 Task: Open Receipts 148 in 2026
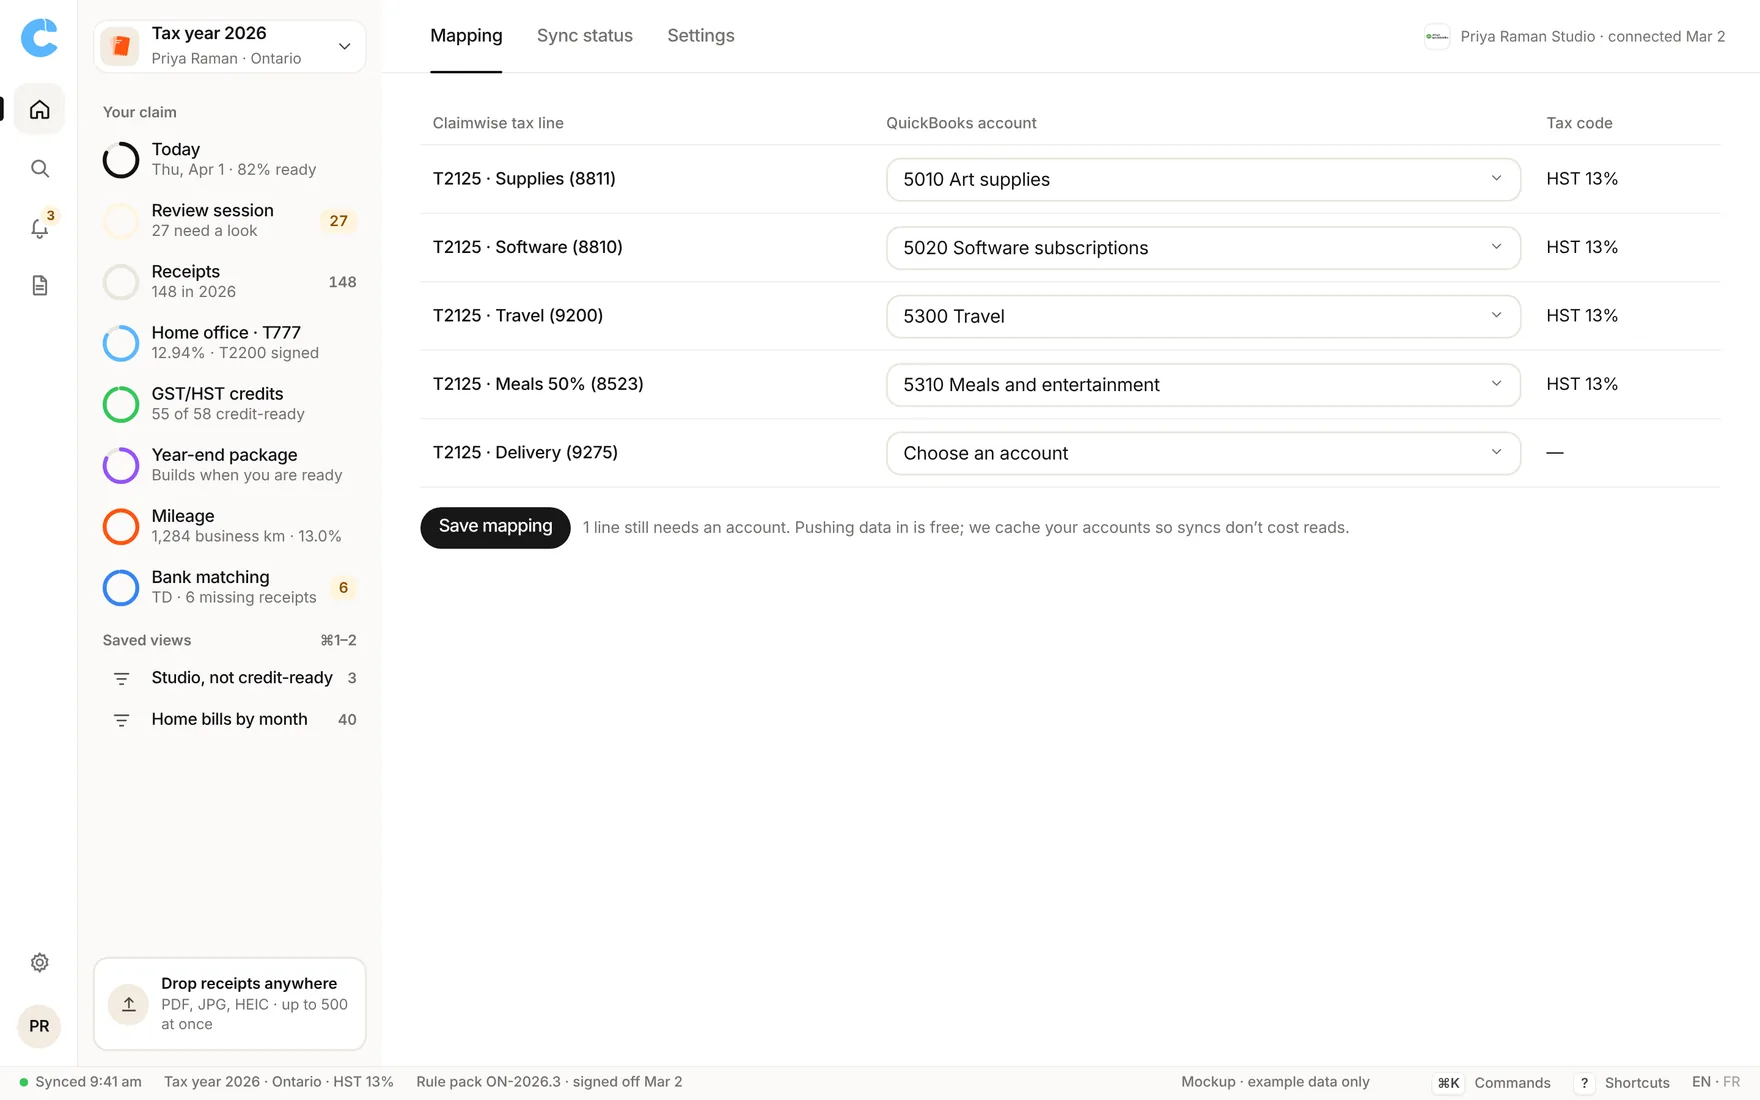(230, 281)
